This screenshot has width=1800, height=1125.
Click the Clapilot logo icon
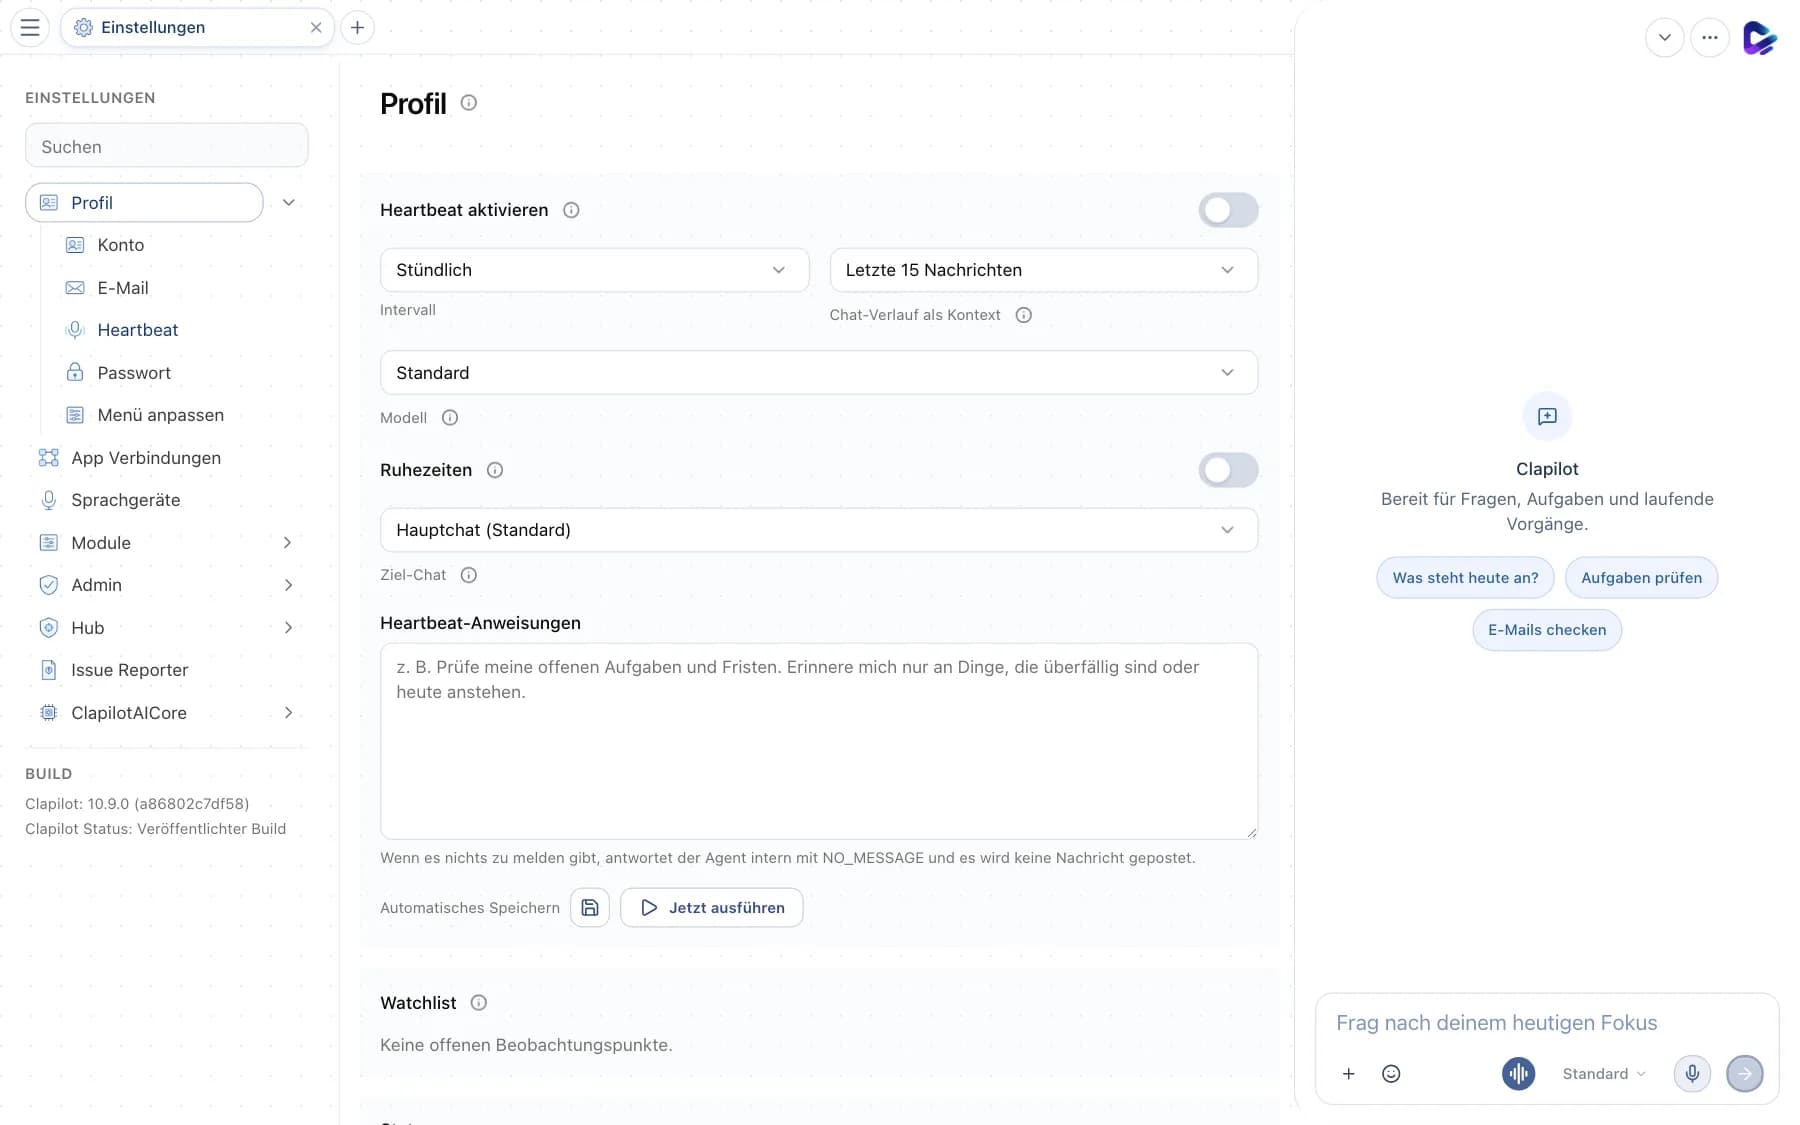[x=1759, y=38]
